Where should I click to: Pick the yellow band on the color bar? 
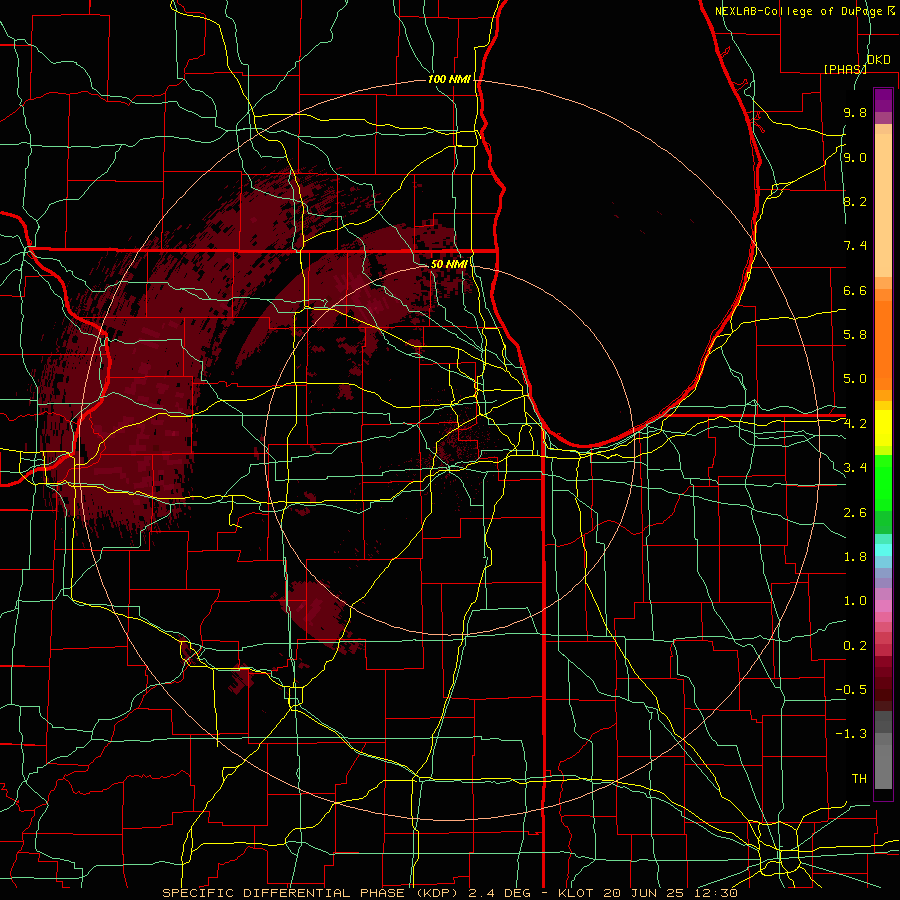click(883, 428)
